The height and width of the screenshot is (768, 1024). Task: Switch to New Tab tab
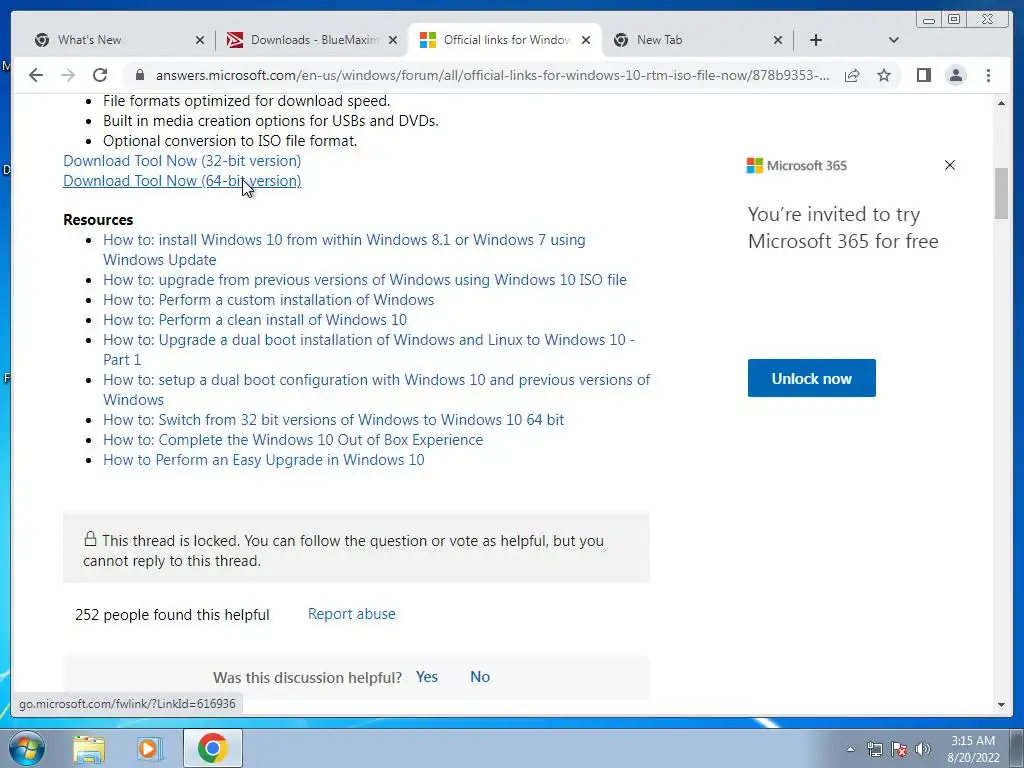(x=696, y=40)
